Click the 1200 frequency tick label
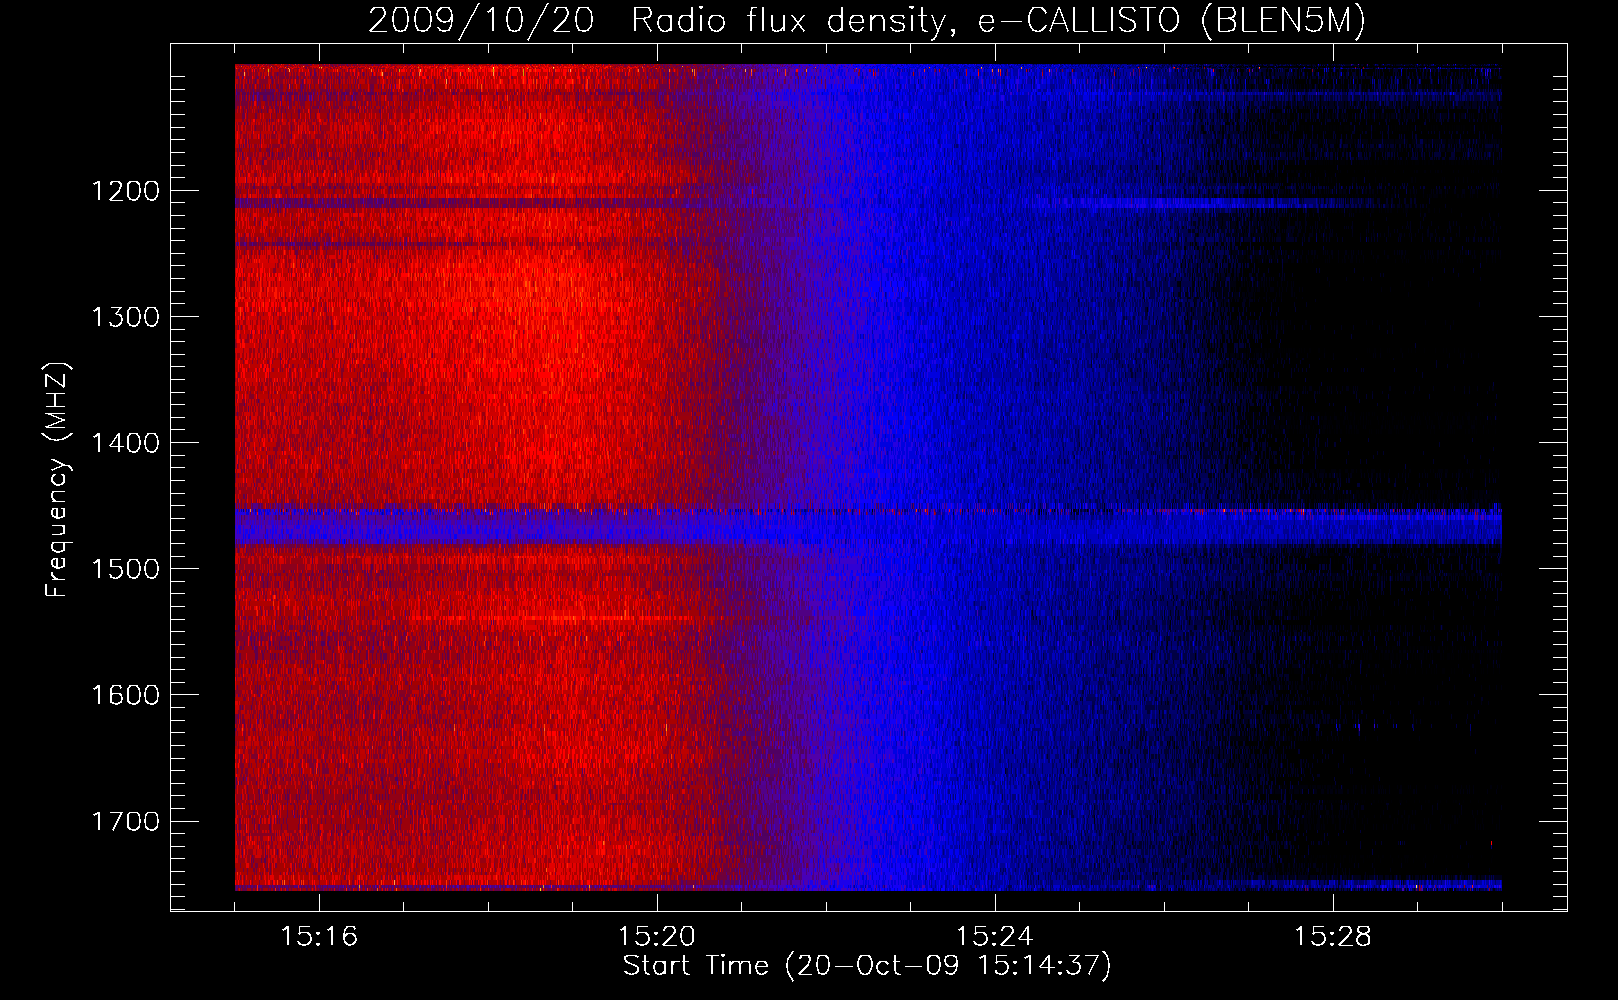This screenshot has width=1618, height=1000. click(x=125, y=191)
